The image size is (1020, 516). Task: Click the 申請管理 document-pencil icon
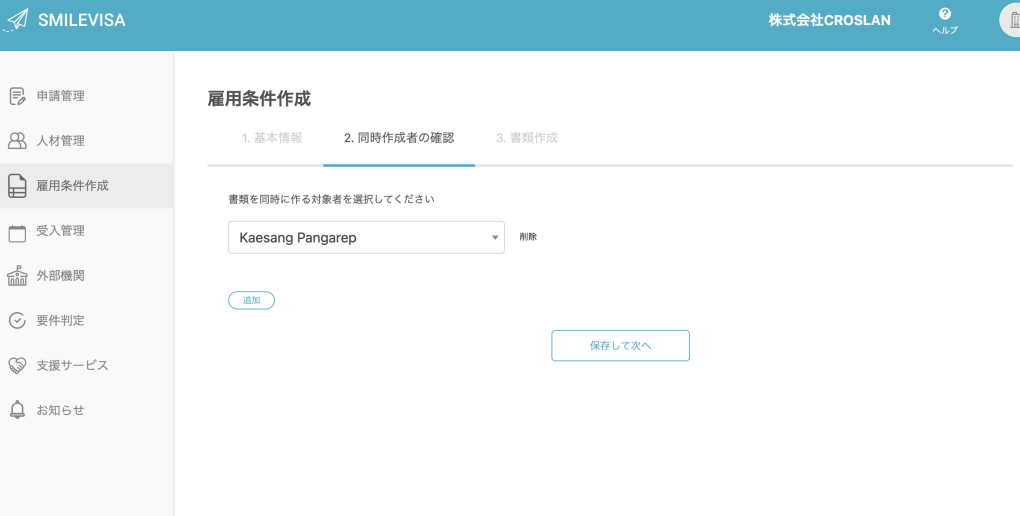coord(17,96)
